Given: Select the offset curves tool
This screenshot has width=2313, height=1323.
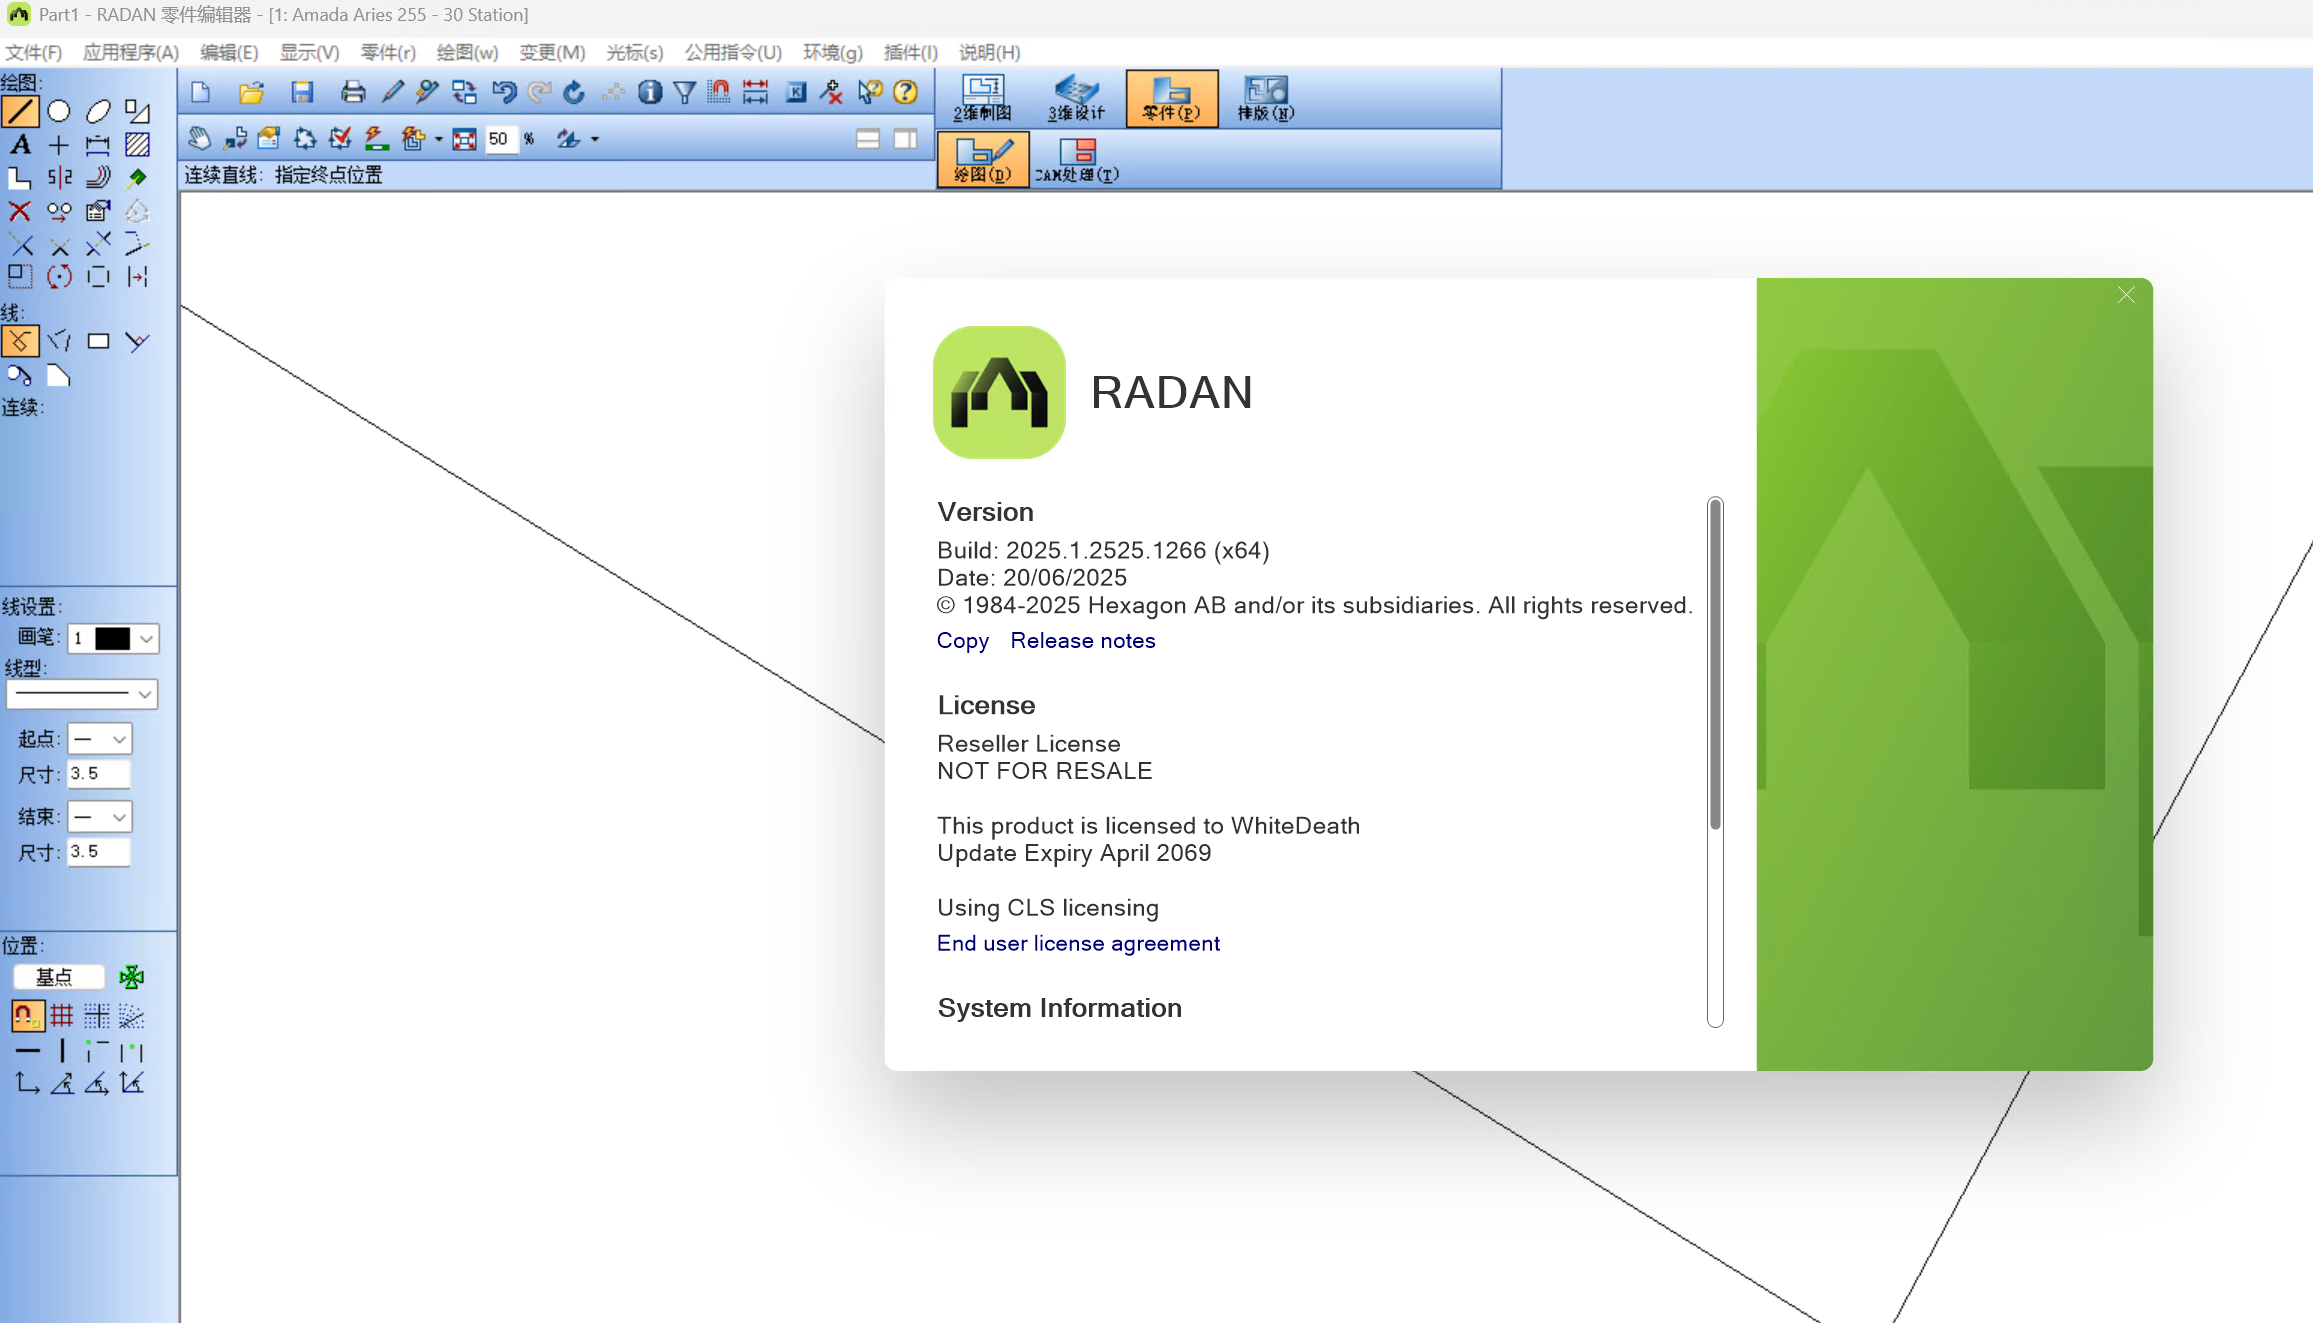Looking at the screenshot, I should pos(98,178).
